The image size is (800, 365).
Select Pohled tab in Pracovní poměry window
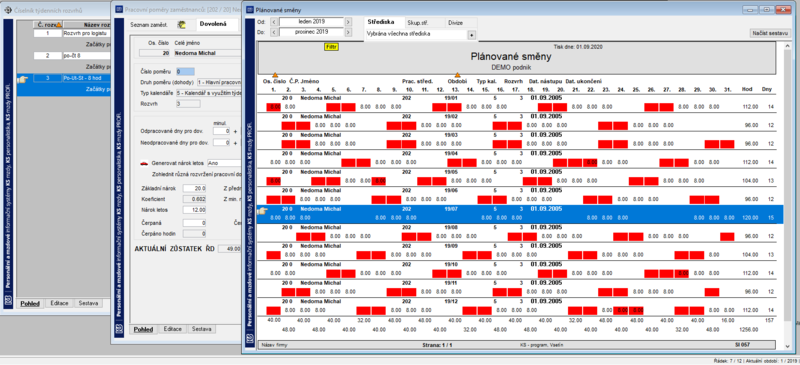(143, 329)
